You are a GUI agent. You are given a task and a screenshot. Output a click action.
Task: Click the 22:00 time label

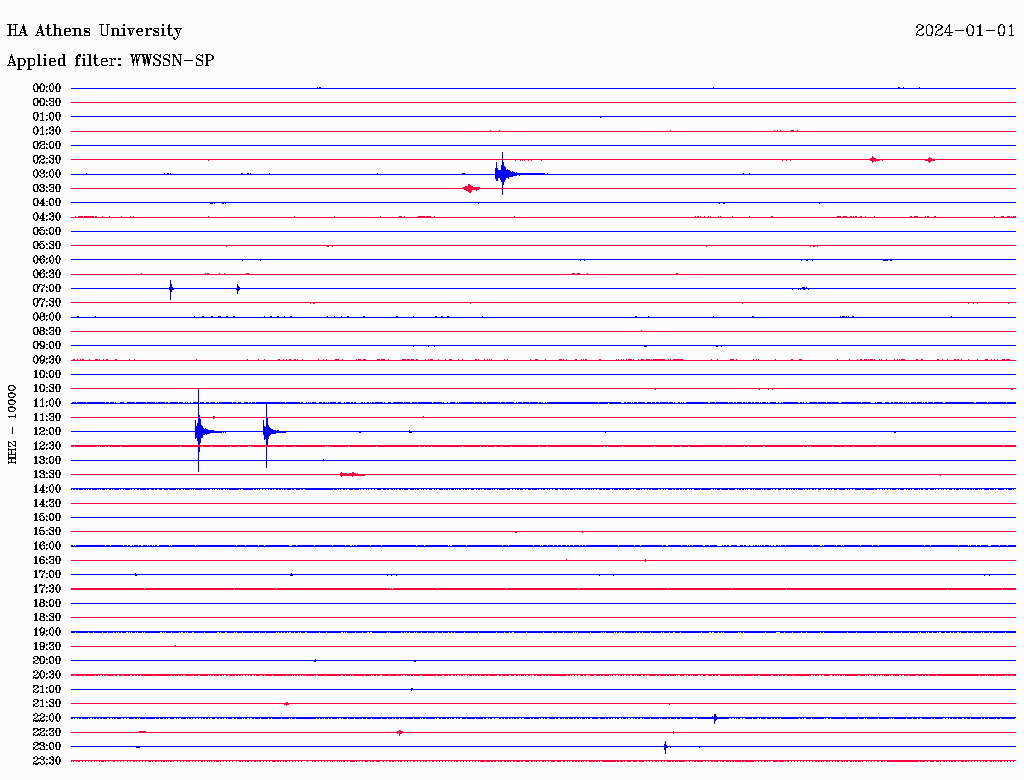pos(47,718)
